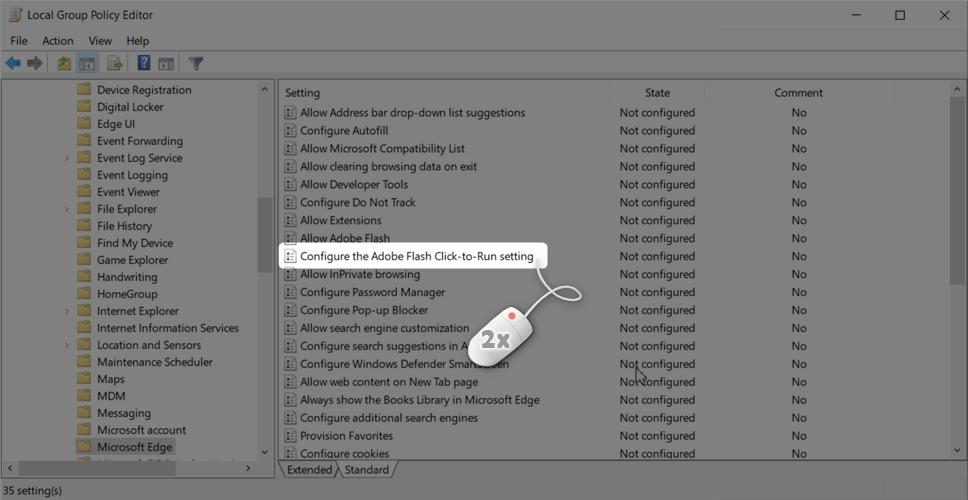Sort by the Comment column header
Screen dimensions: 968x500
(x=798, y=93)
